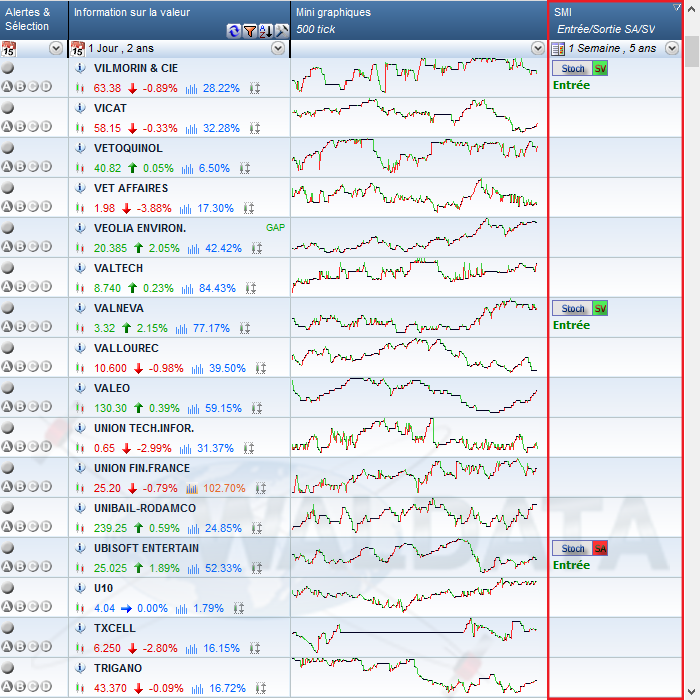Open the hammer settings tool icon
The image size is (700, 700).
click(282, 31)
